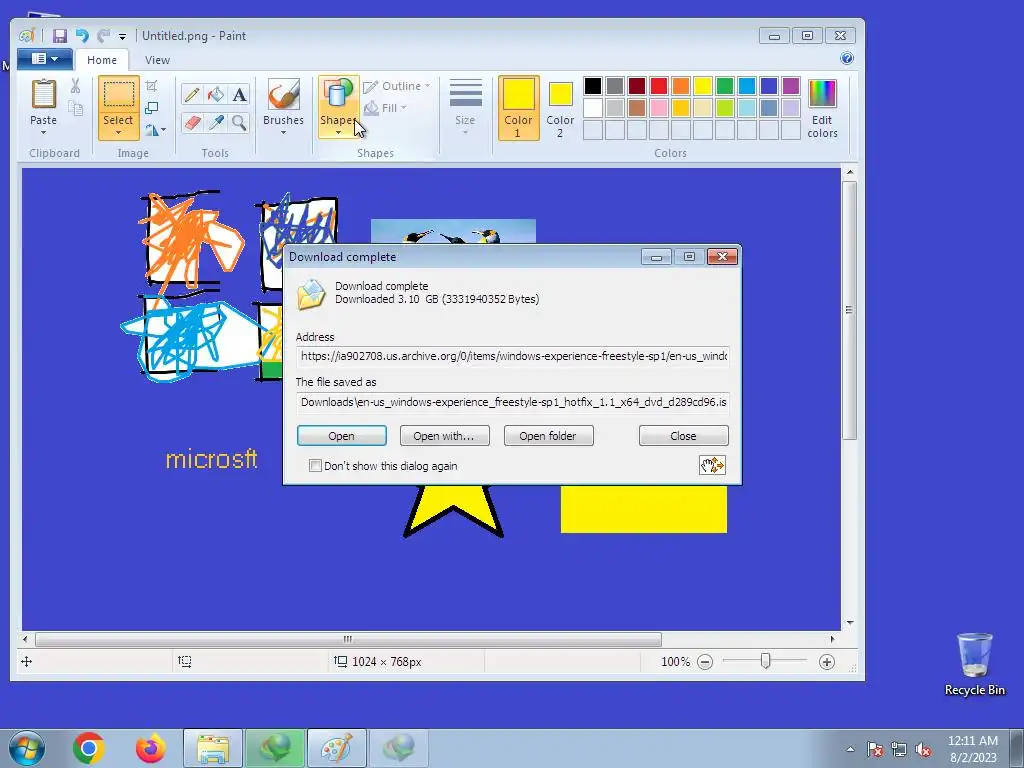The width and height of the screenshot is (1024, 768).
Task: Select the Color picker eyedropper tool
Action: point(216,123)
